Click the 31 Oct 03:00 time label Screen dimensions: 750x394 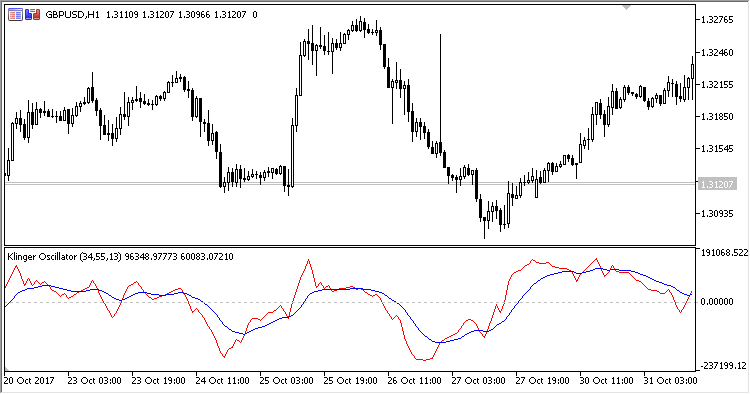pyautogui.click(x=670, y=381)
